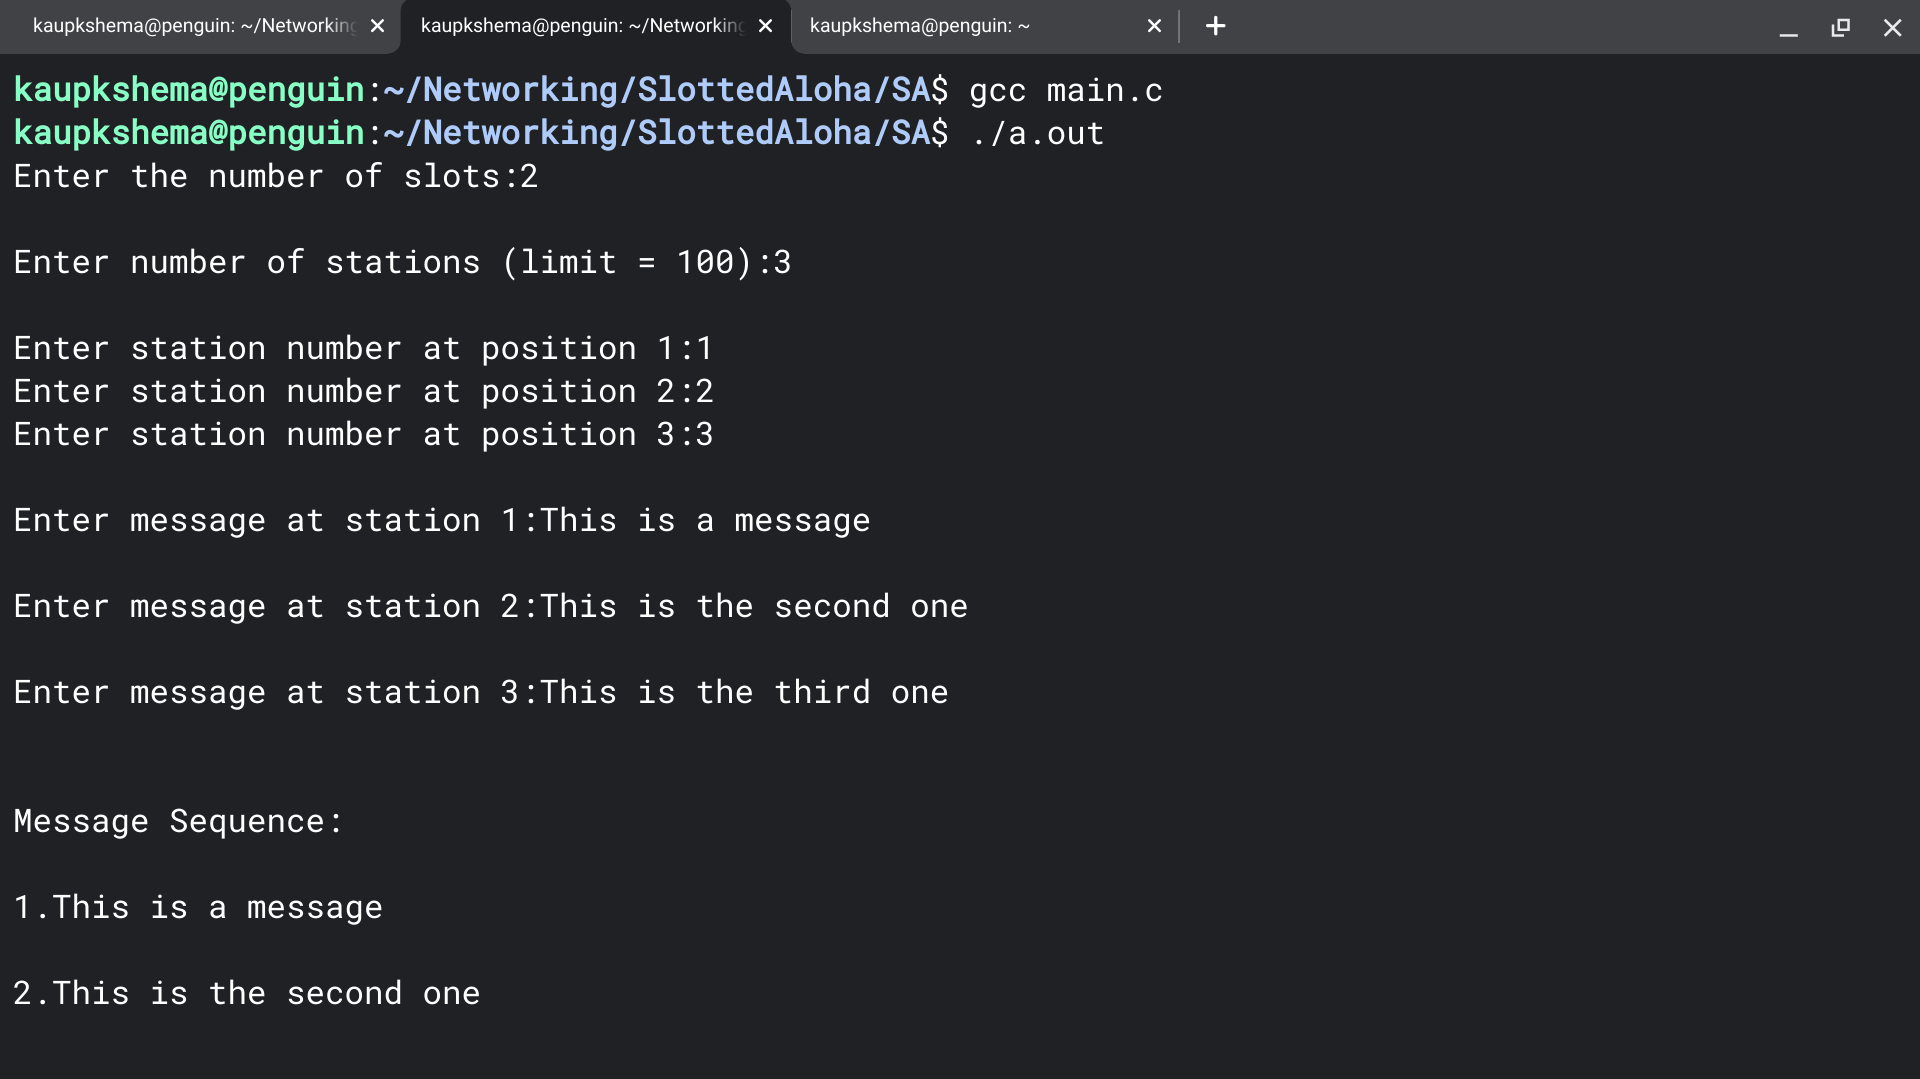Click the "Message Sequence:" output heading
The width and height of the screenshot is (1920, 1079).
coord(178,822)
